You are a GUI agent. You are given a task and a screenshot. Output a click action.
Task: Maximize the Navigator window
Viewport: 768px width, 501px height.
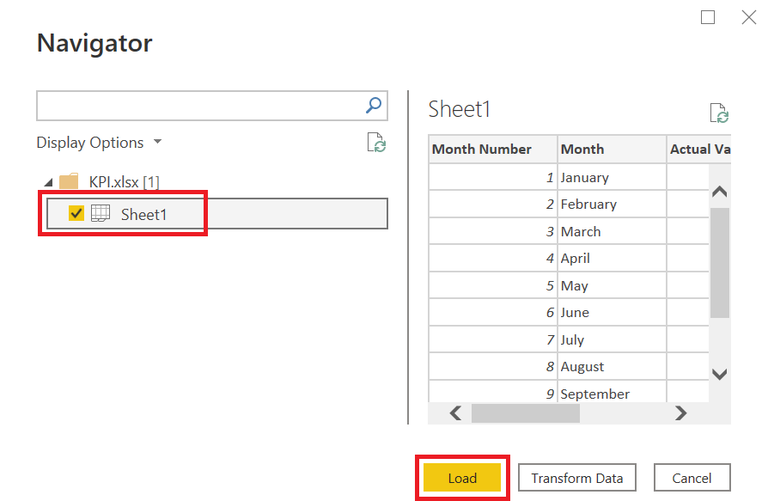click(708, 17)
